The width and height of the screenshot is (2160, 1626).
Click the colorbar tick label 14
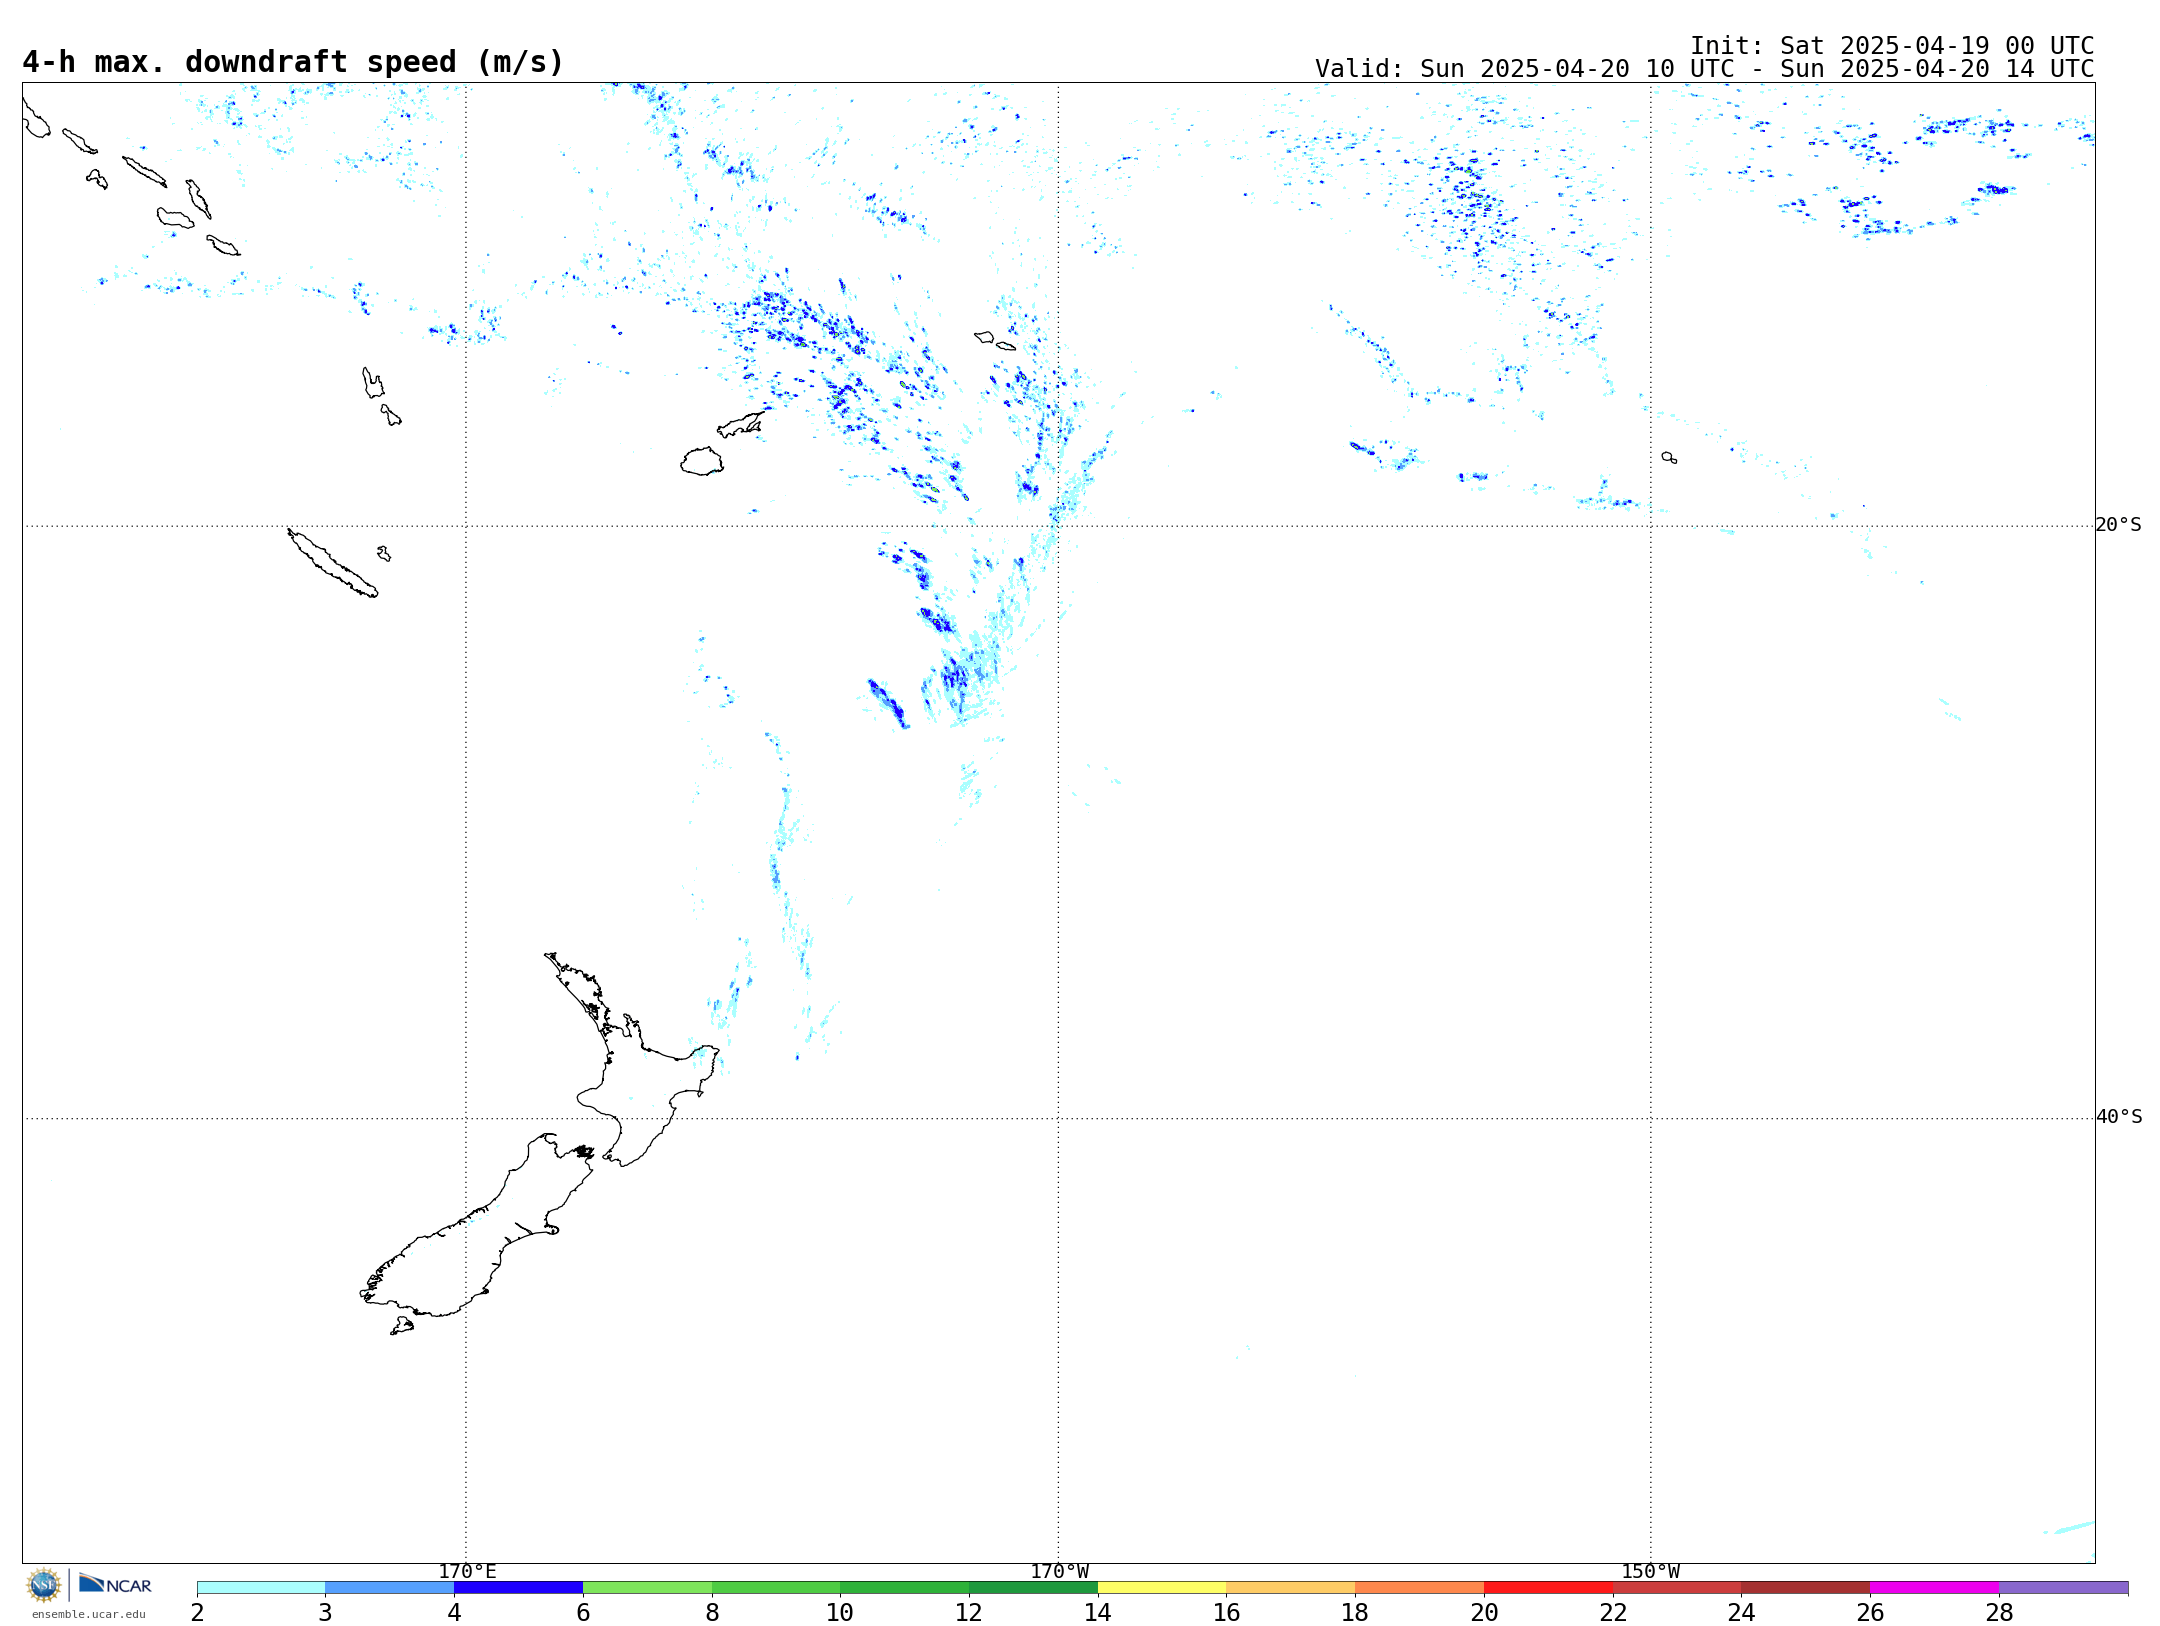(1098, 1612)
